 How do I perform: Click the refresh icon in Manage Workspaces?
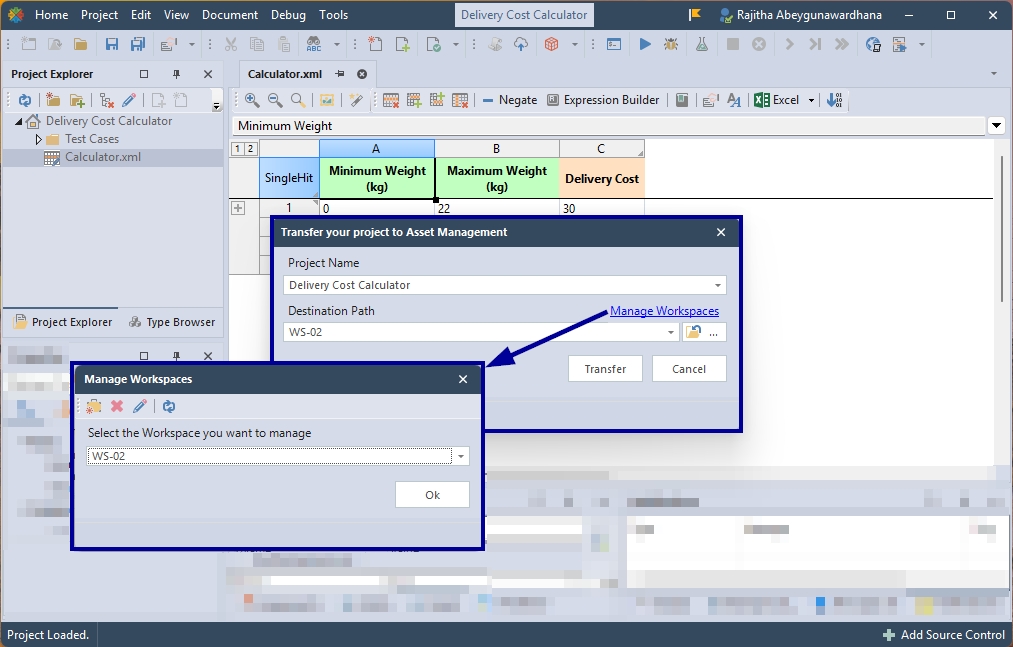pyautogui.click(x=169, y=406)
